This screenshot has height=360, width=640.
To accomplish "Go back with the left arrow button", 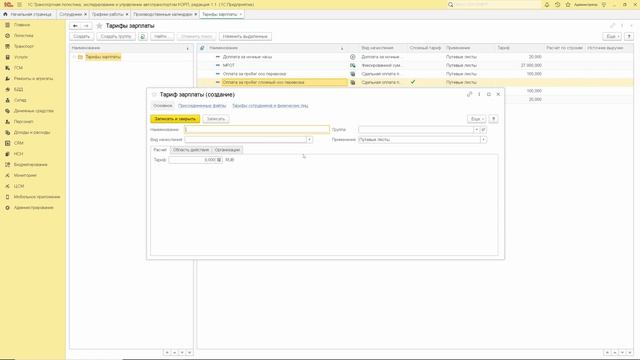I will pos(75,26).
